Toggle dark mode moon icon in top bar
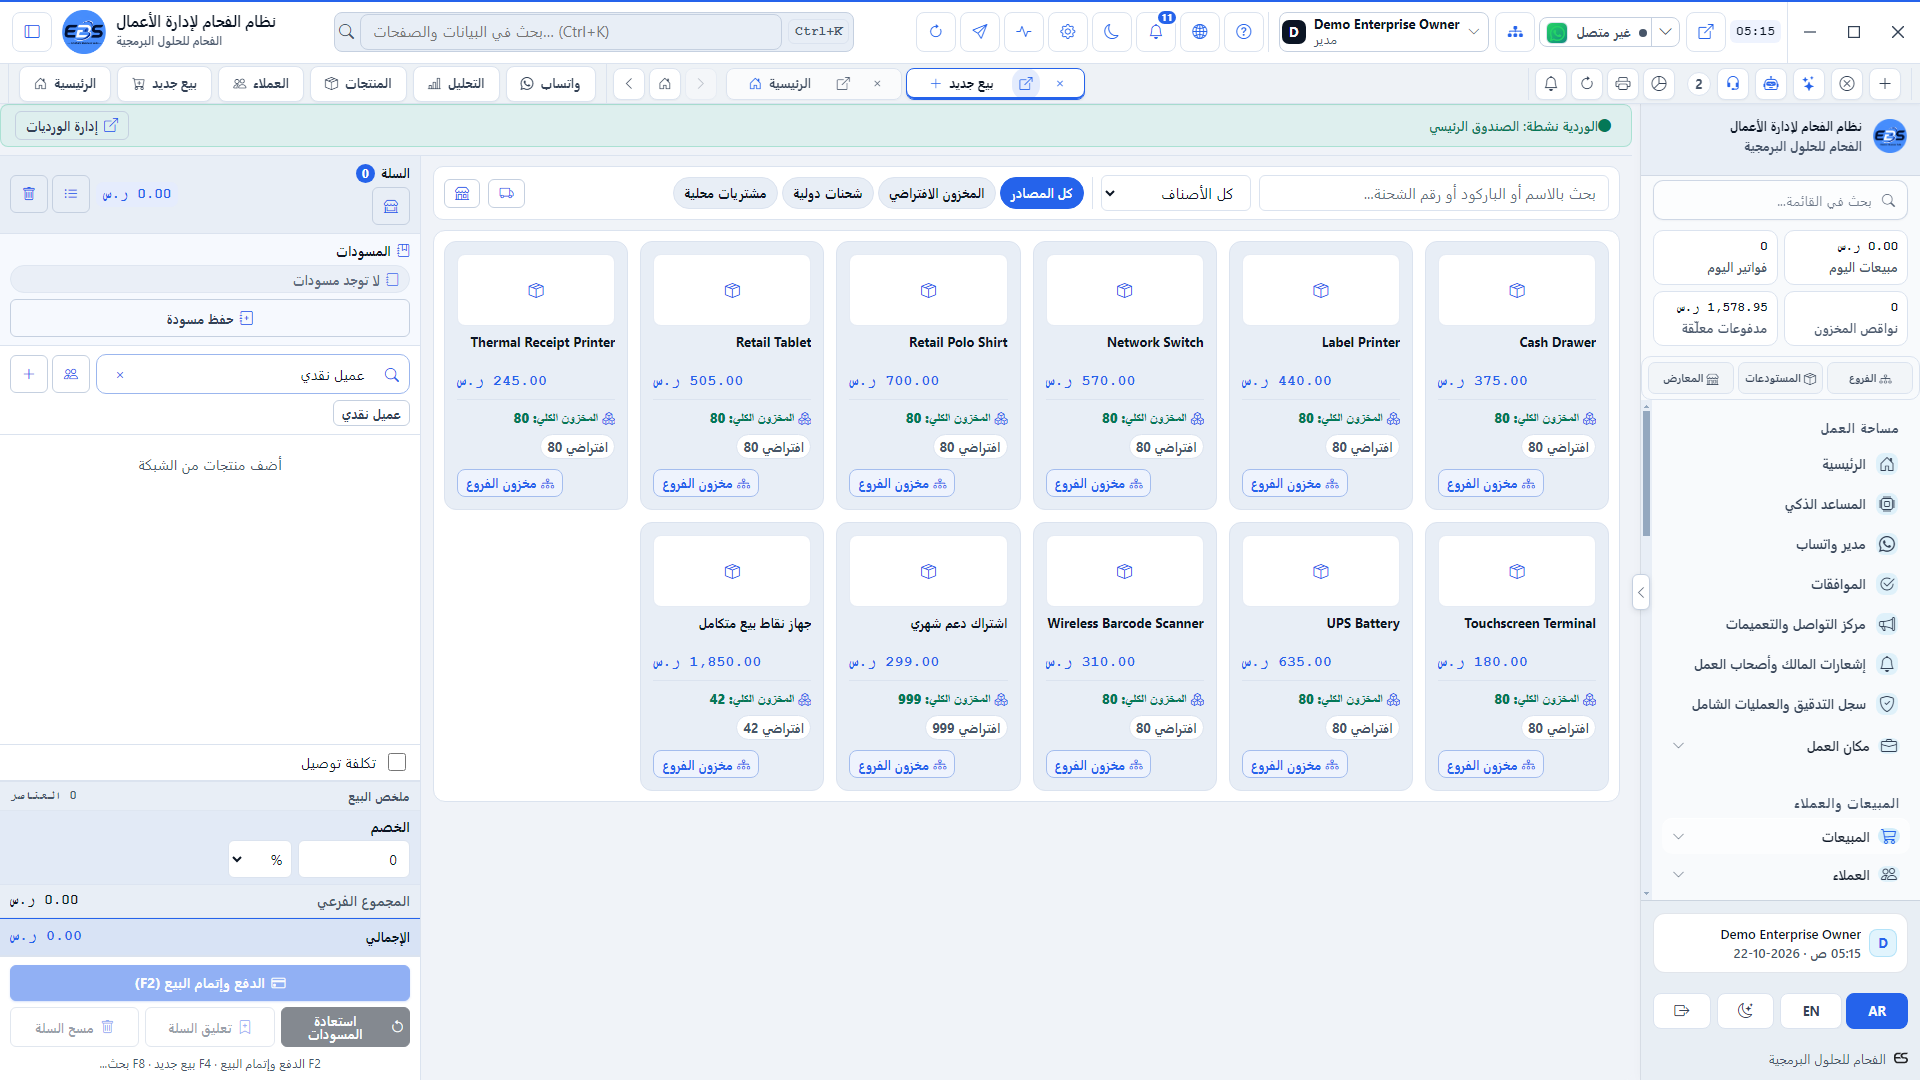This screenshot has width=1920, height=1080. pos(1111,32)
